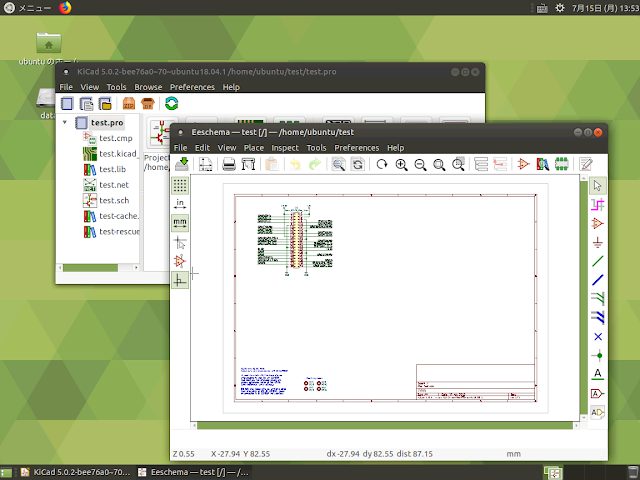Open the Find tool in Eeschema

(x=338, y=164)
